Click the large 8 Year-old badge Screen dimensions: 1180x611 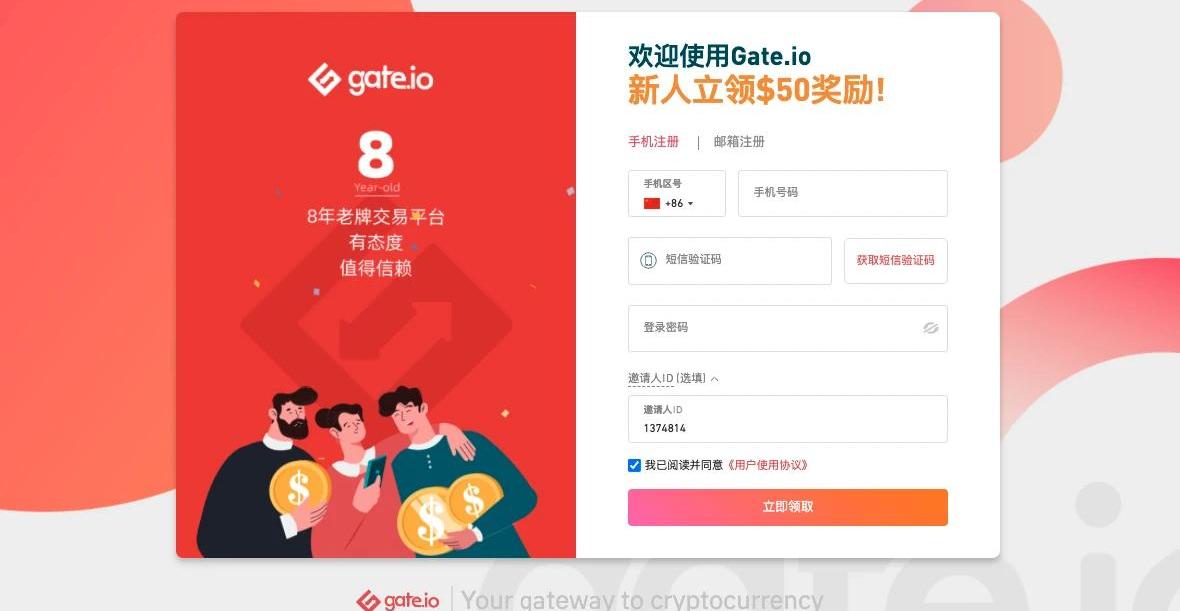click(376, 163)
